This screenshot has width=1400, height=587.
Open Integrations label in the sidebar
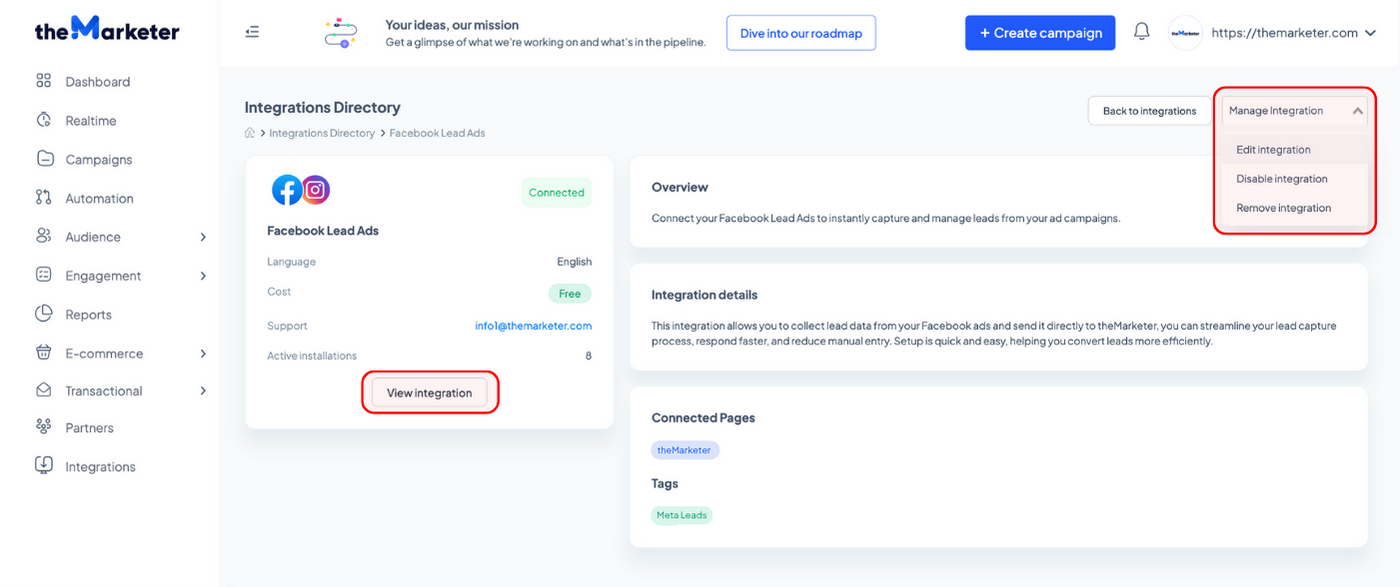pos(100,467)
